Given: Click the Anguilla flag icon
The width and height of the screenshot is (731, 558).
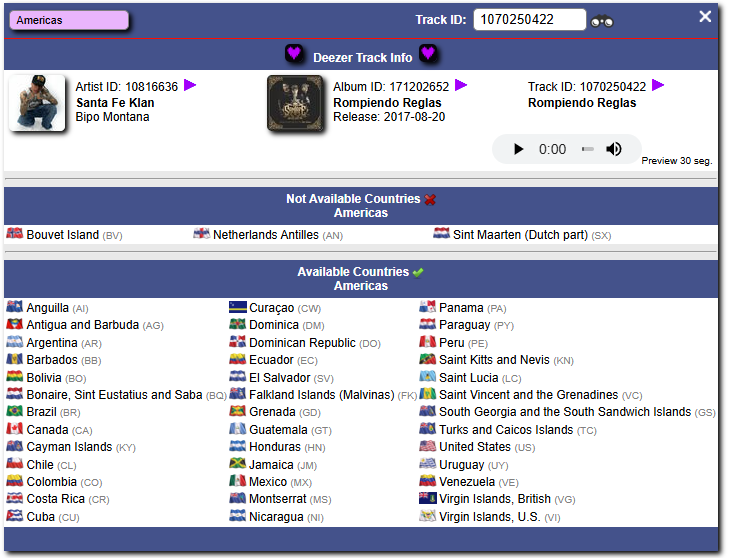Looking at the screenshot, I should click(x=14, y=307).
